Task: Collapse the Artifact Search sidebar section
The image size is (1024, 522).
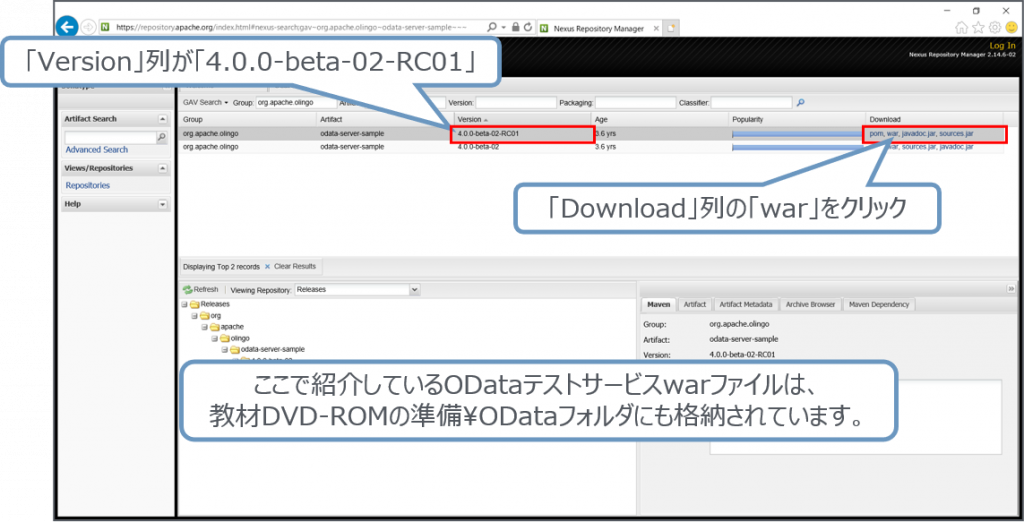Action: 162,119
